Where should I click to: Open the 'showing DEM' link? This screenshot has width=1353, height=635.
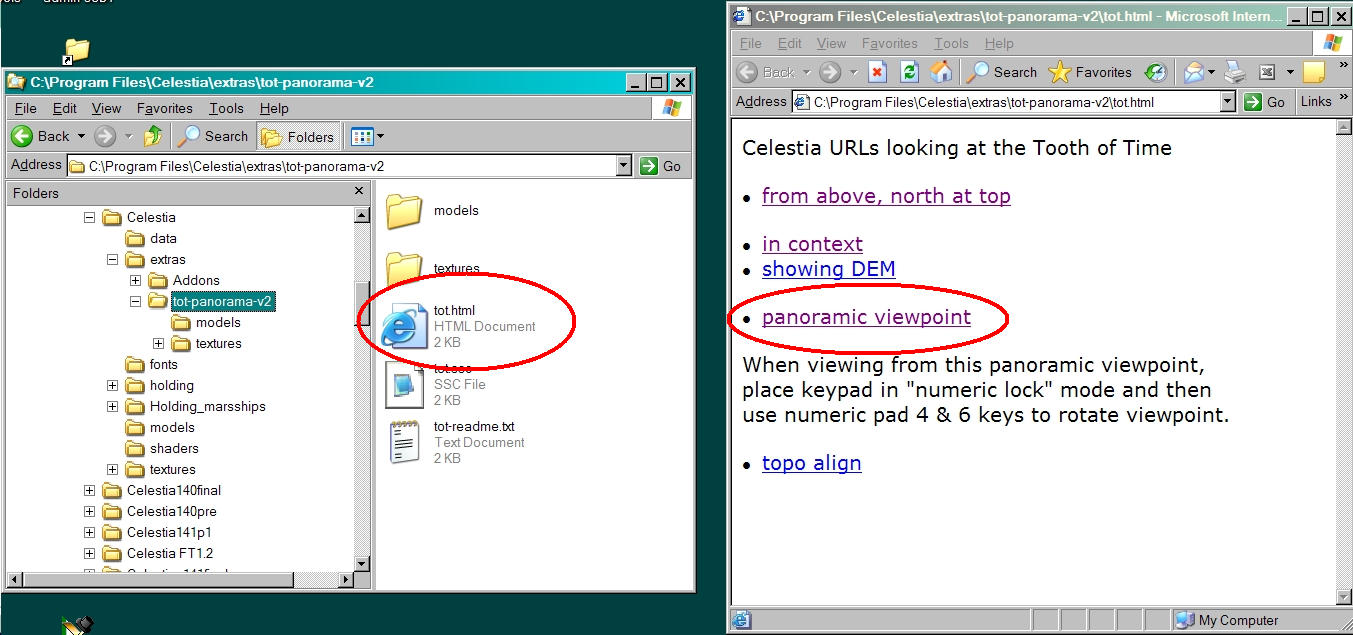coord(829,269)
